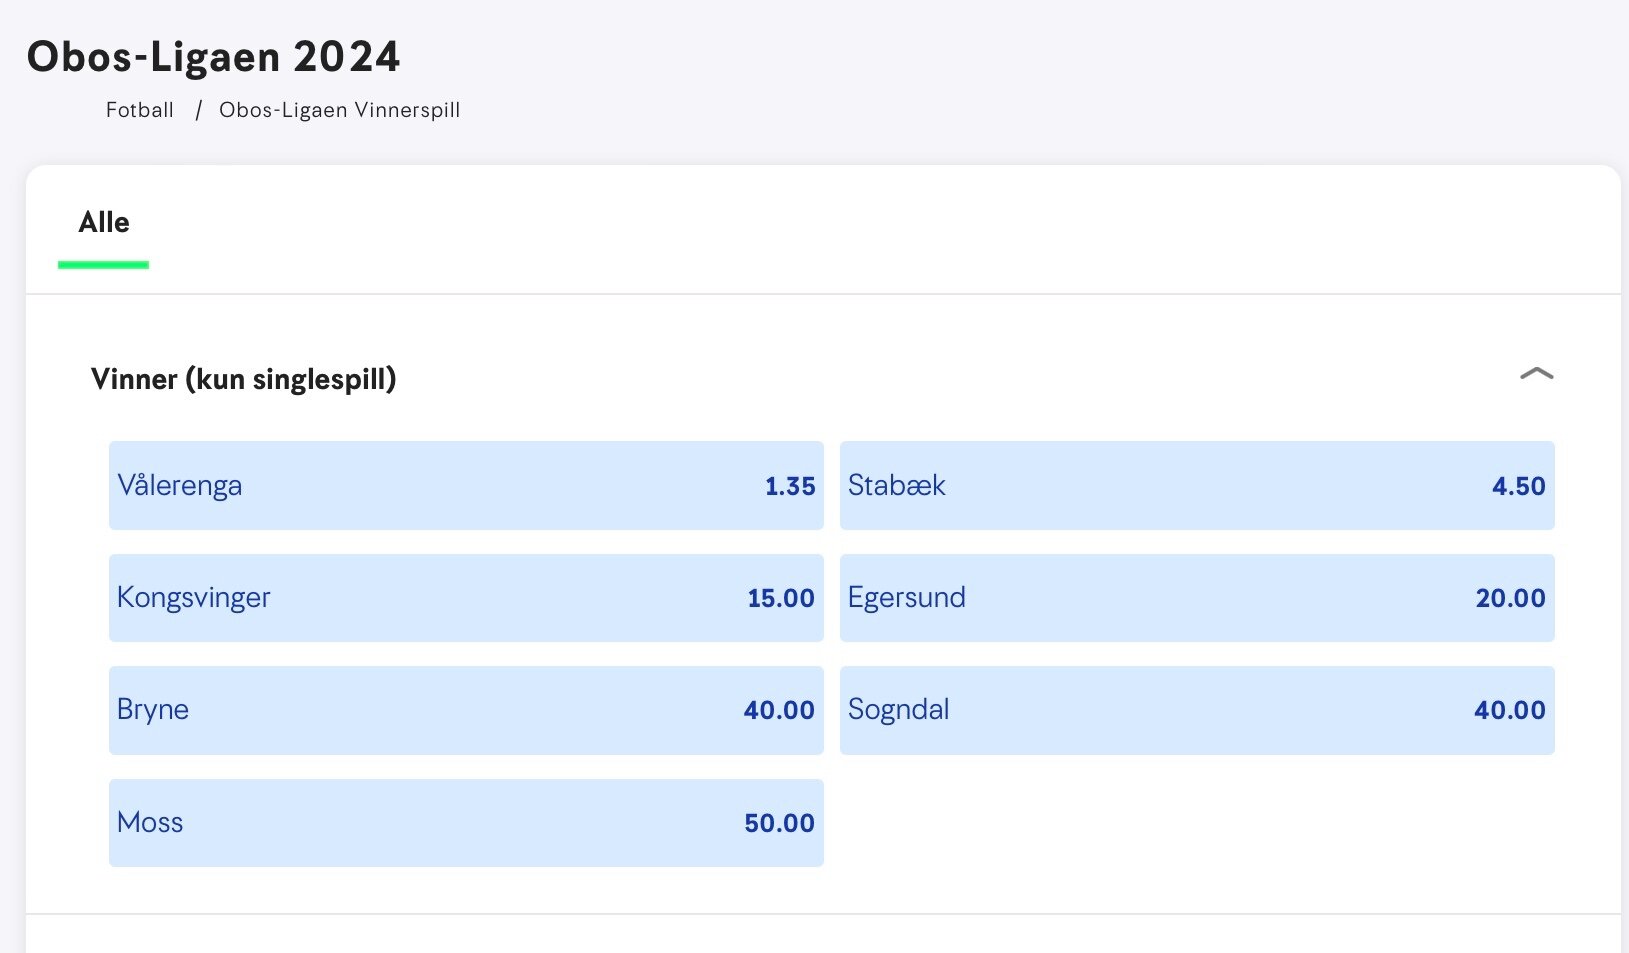Go to Obos-Ligaen Vinnerspill breadcrumb

pos(340,110)
